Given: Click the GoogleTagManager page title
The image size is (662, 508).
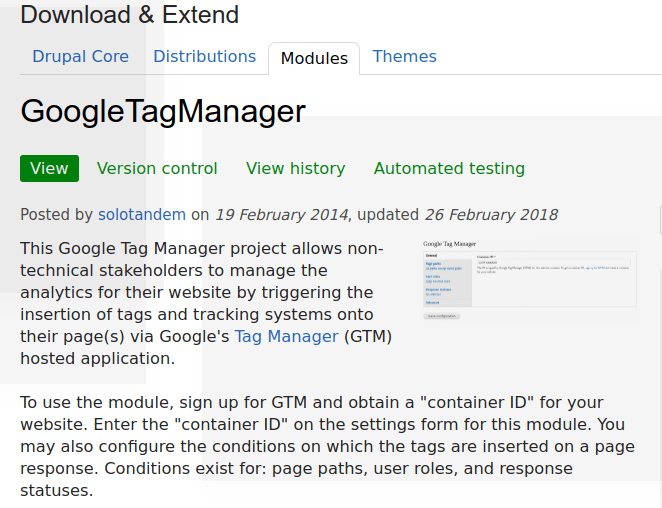Looking at the screenshot, I should pyautogui.click(x=163, y=111).
